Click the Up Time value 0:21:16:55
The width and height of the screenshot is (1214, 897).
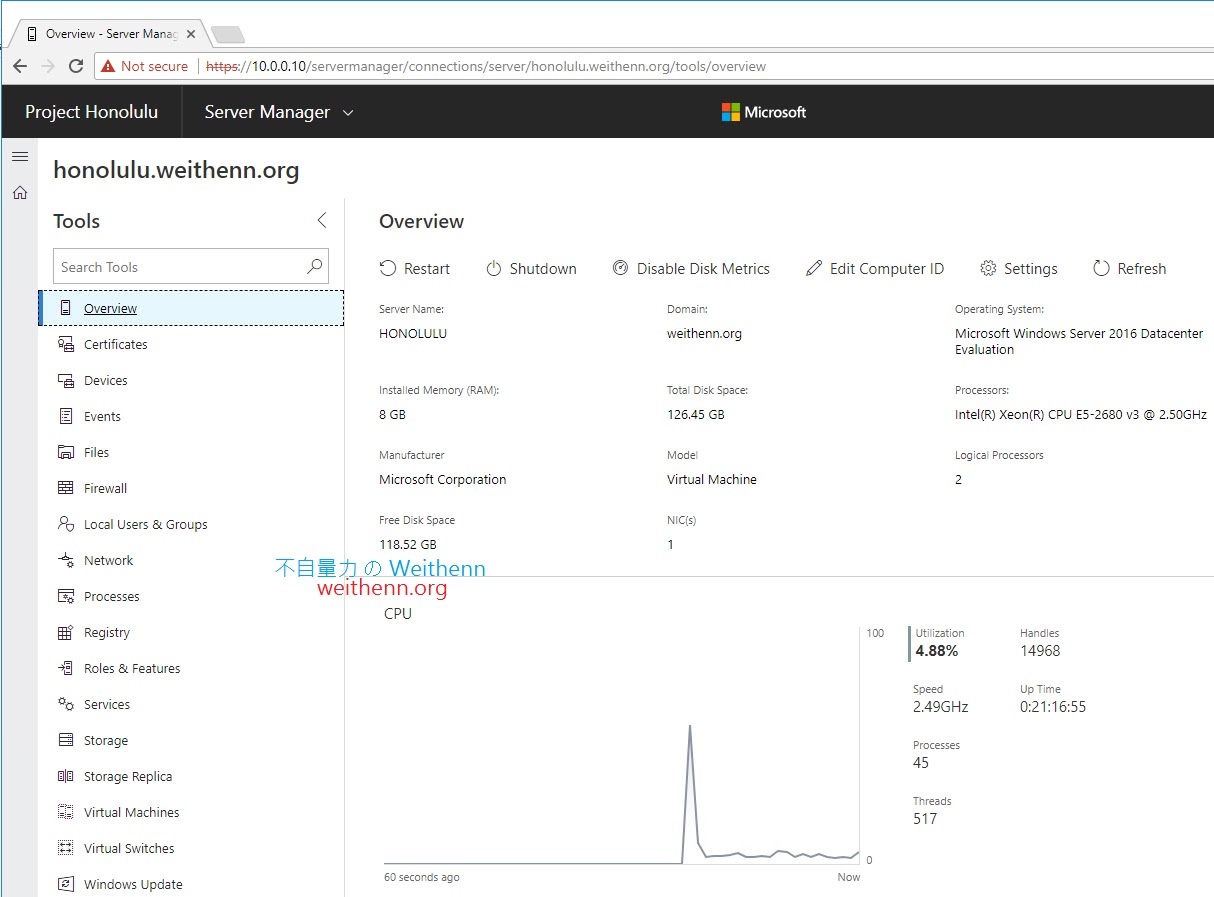[1053, 707]
